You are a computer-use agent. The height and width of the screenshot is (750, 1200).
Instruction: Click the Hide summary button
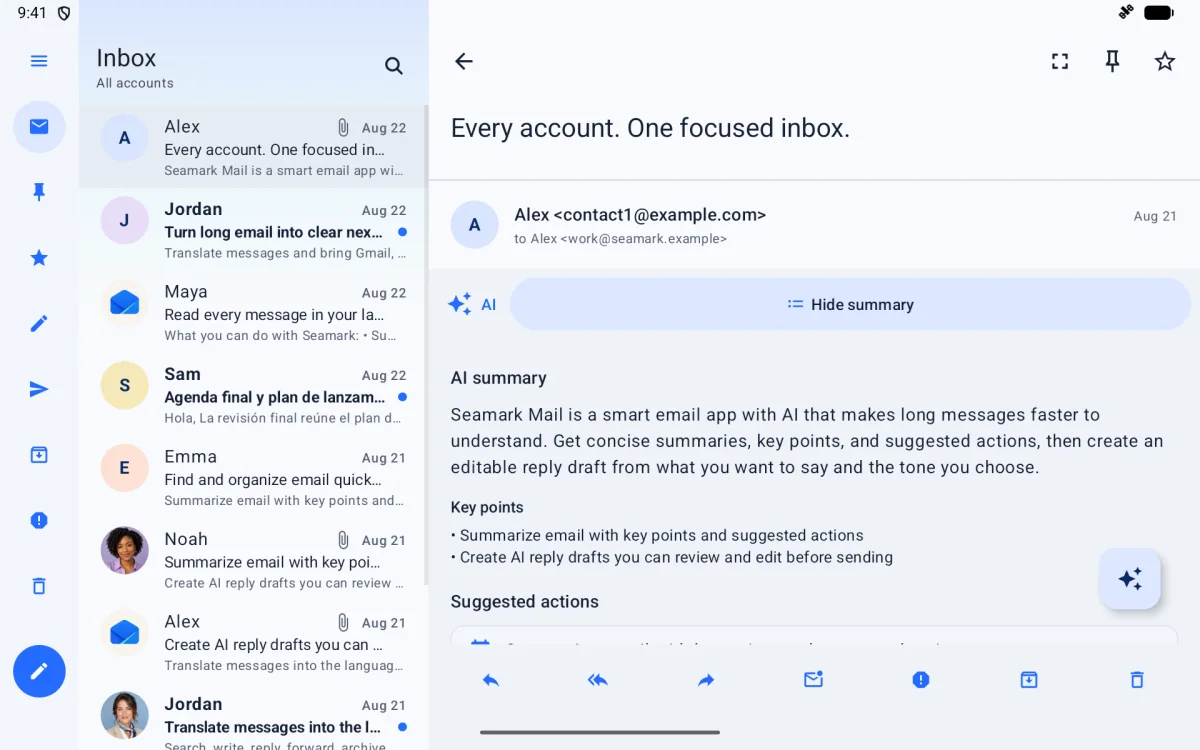point(850,304)
